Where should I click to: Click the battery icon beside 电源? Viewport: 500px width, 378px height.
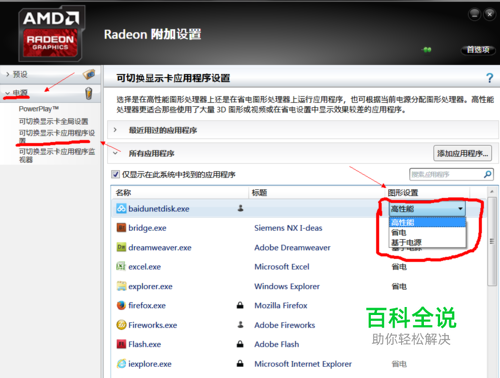tap(89, 93)
